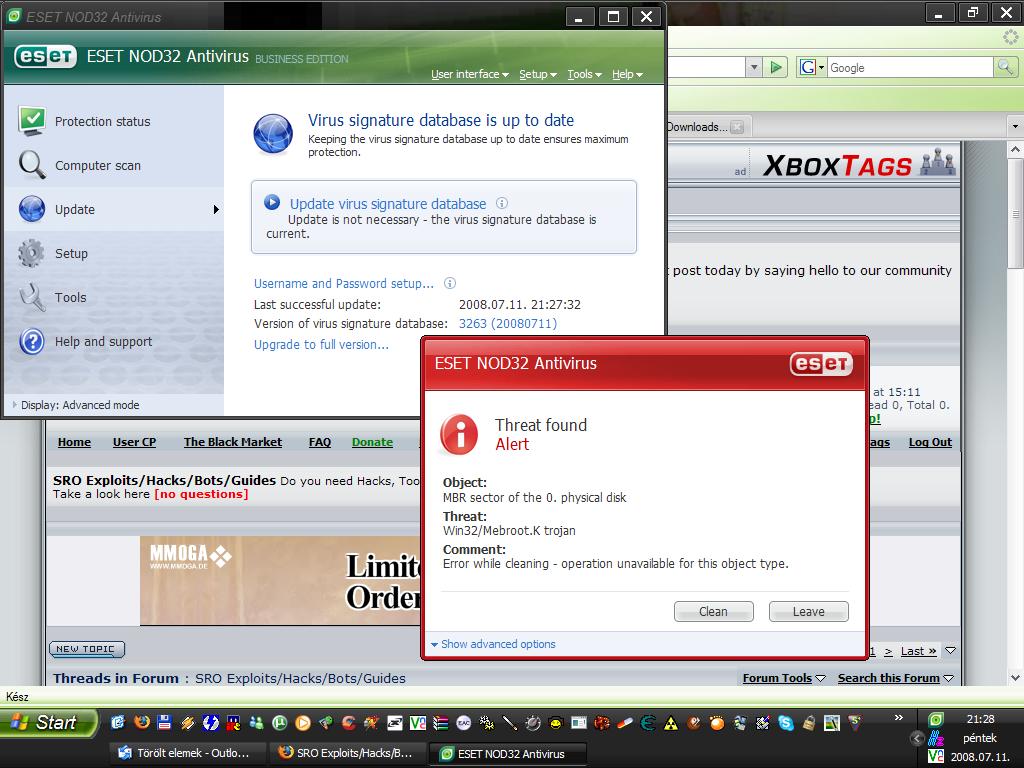Open the Setup dropdown in ESET header
This screenshot has width=1024, height=768.
click(537, 74)
